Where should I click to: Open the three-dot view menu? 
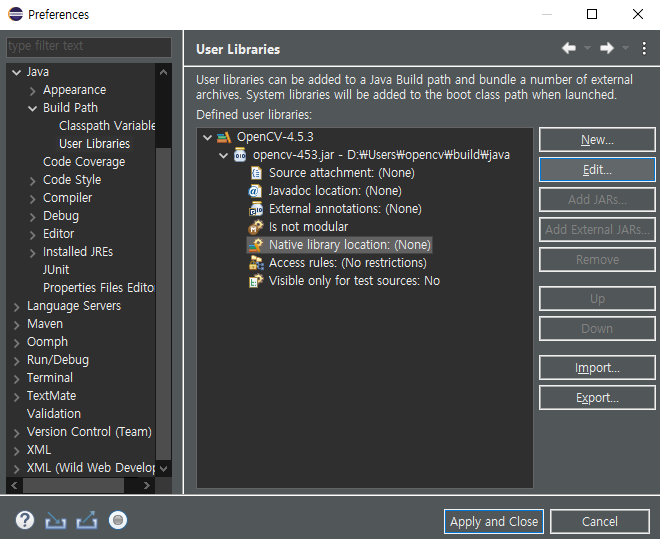[644, 48]
